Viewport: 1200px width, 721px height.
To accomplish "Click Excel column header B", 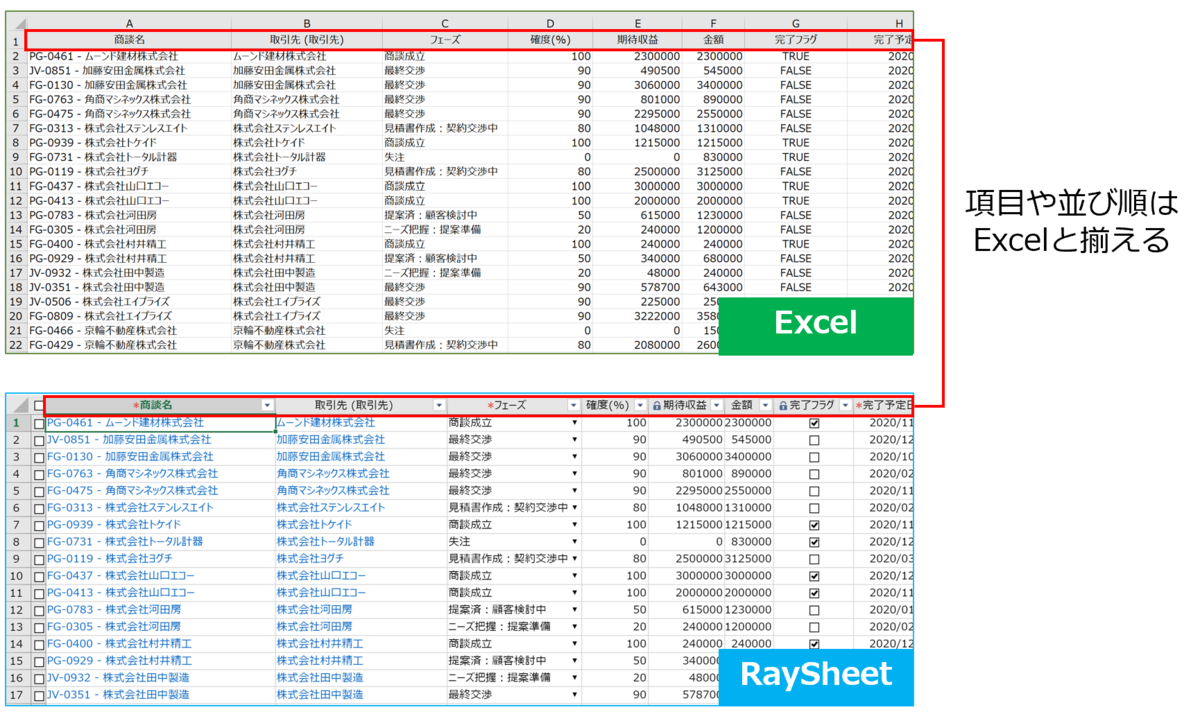I will (x=307, y=23).
